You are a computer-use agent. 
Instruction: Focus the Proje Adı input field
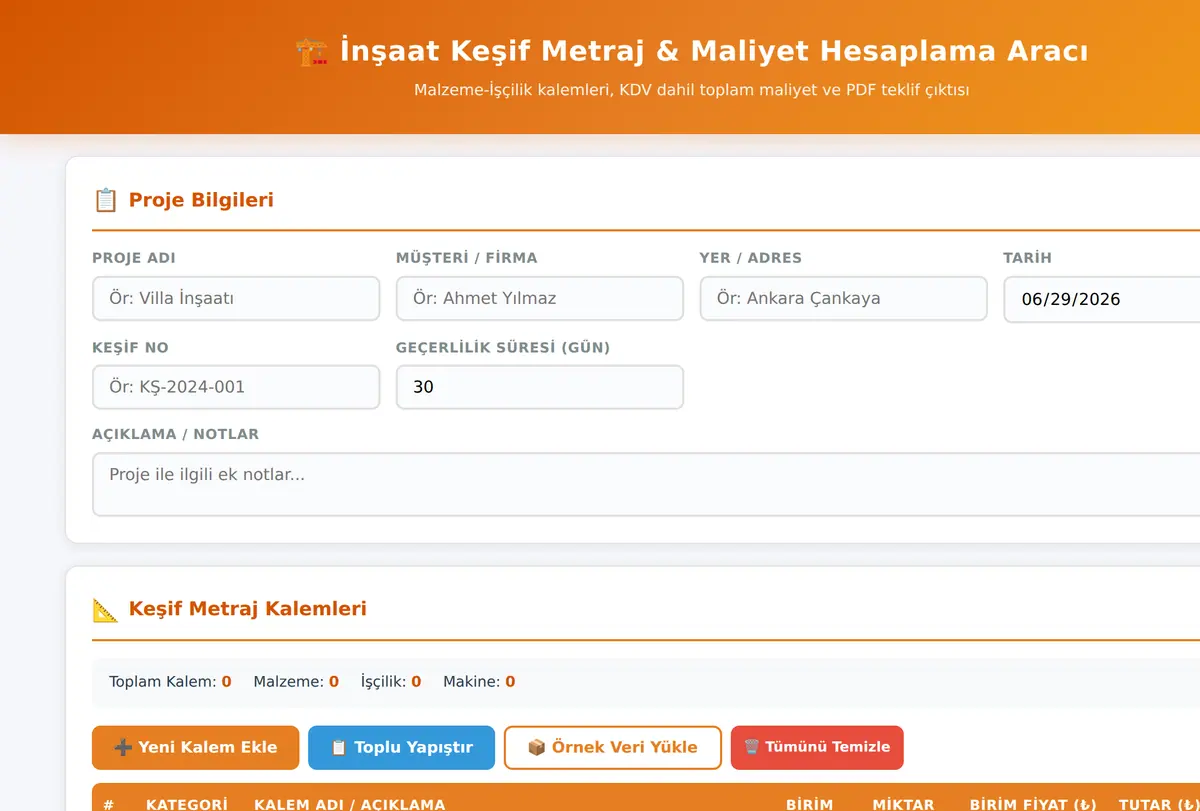236,298
